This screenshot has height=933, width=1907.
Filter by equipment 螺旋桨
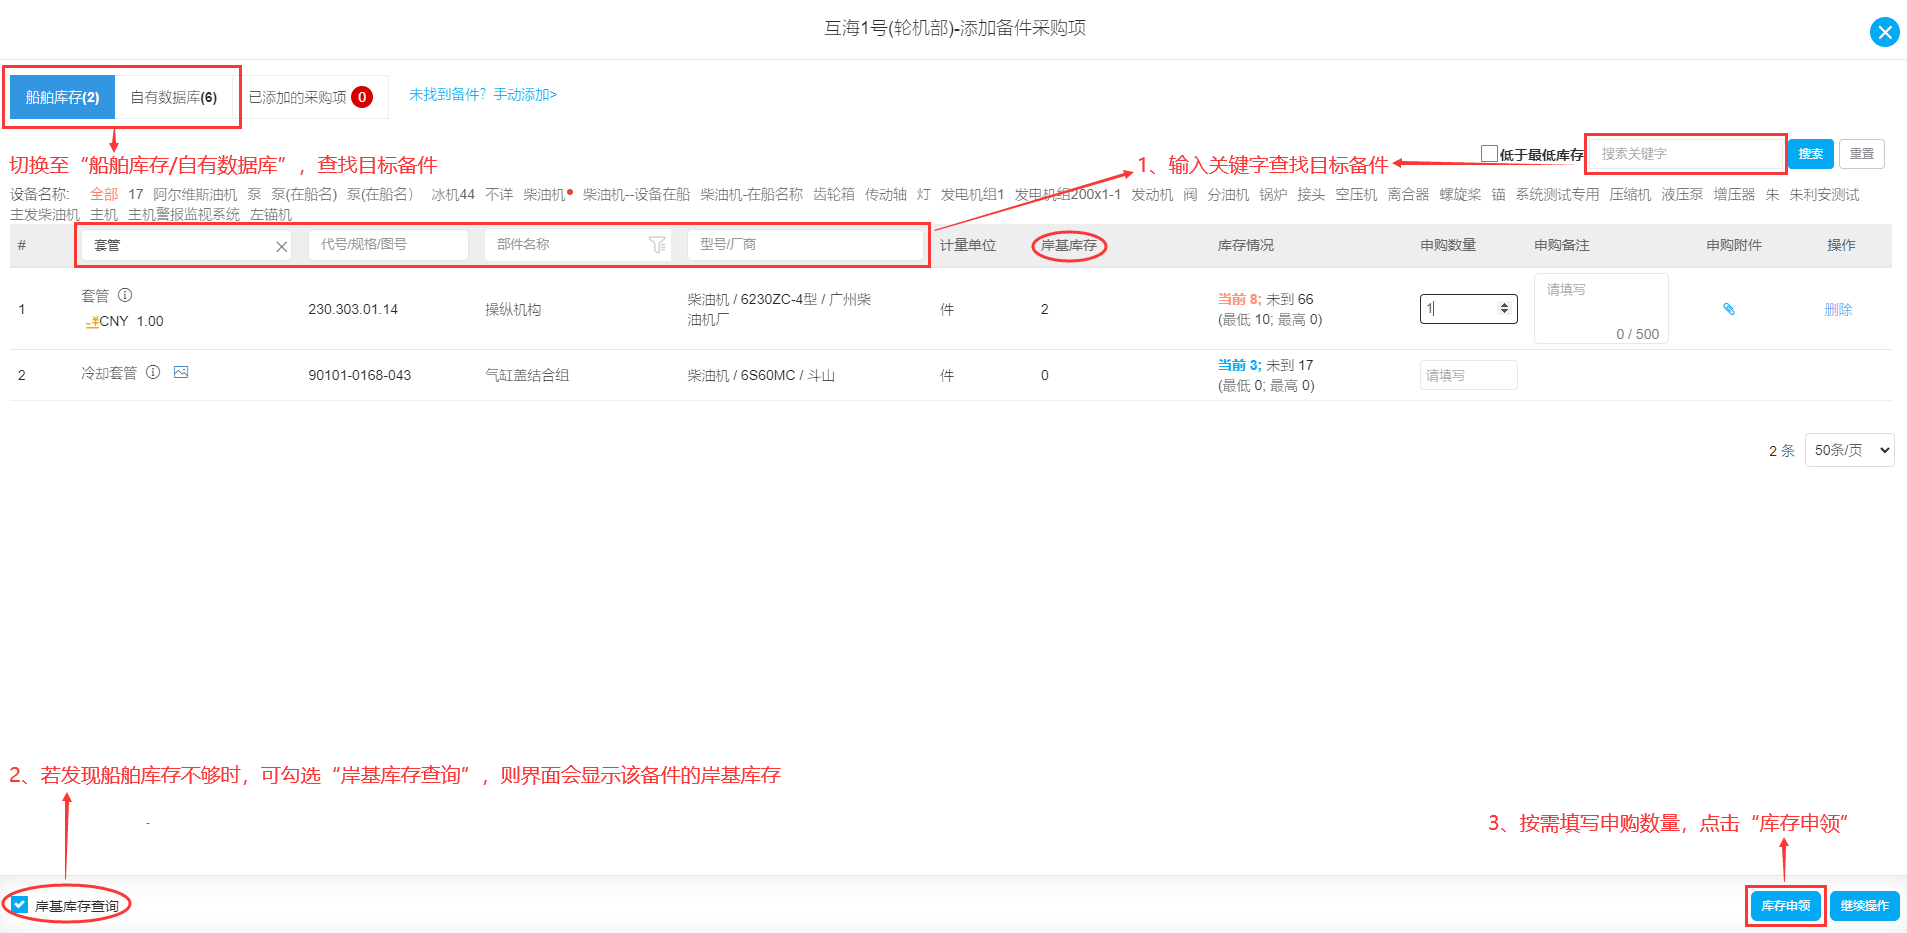[x=1460, y=194]
